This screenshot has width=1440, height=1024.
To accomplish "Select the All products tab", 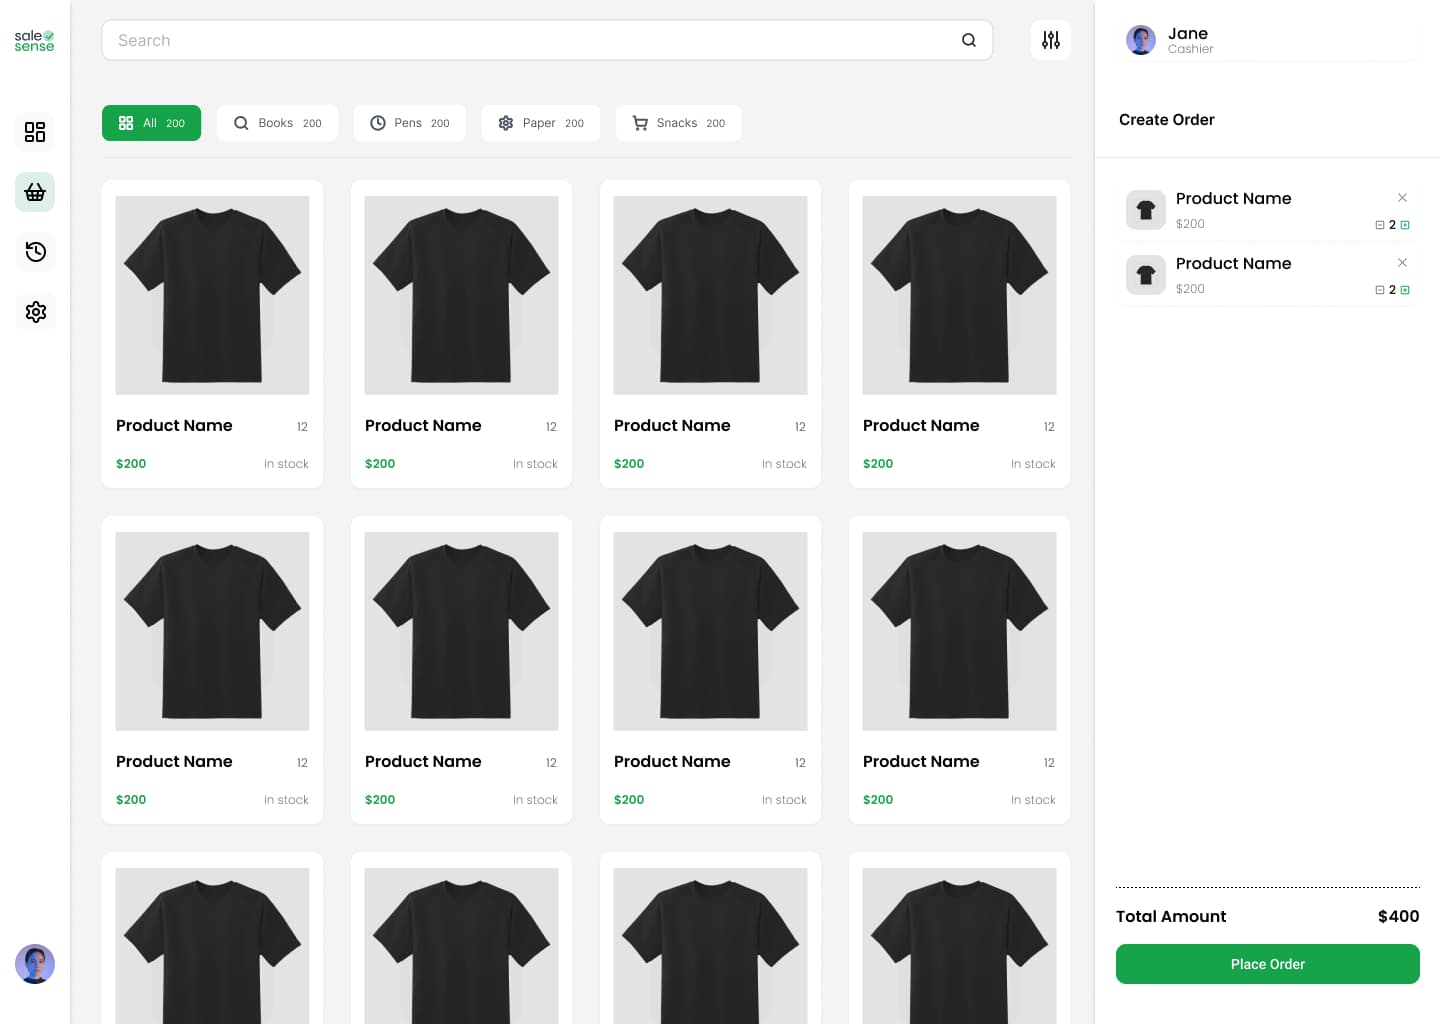I will 151,122.
